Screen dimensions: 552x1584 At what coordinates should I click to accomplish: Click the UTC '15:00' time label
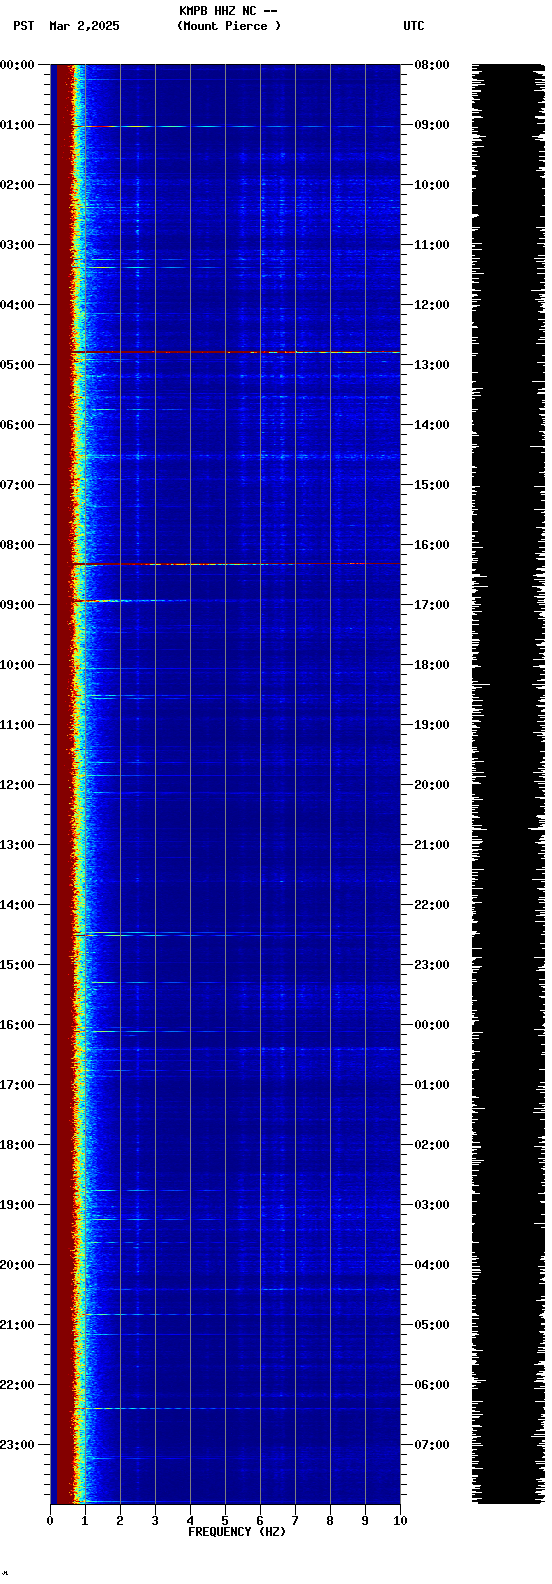coord(431,485)
